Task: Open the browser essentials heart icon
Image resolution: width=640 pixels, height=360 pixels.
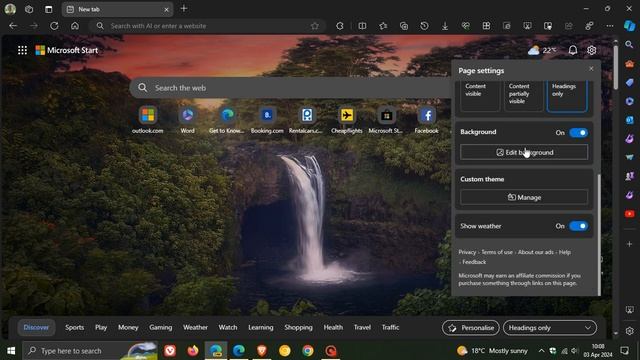Action: pos(466,26)
